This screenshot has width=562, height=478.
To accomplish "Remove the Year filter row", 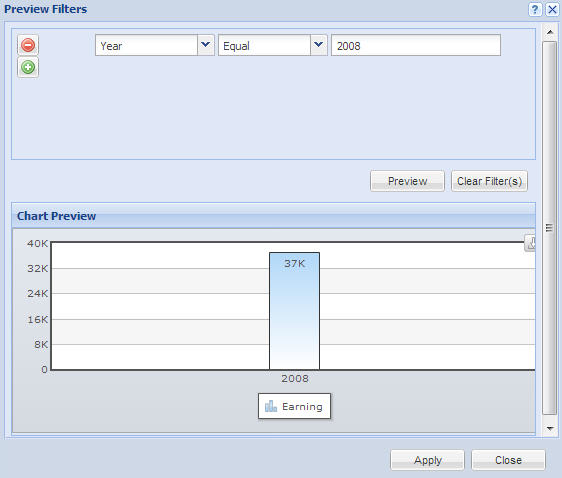I will click(x=28, y=45).
